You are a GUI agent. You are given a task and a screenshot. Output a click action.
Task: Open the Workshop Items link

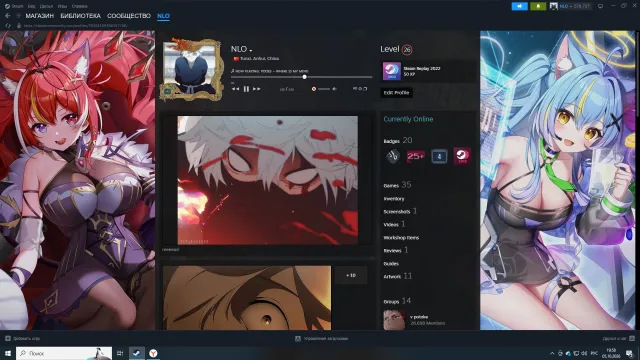pos(401,238)
